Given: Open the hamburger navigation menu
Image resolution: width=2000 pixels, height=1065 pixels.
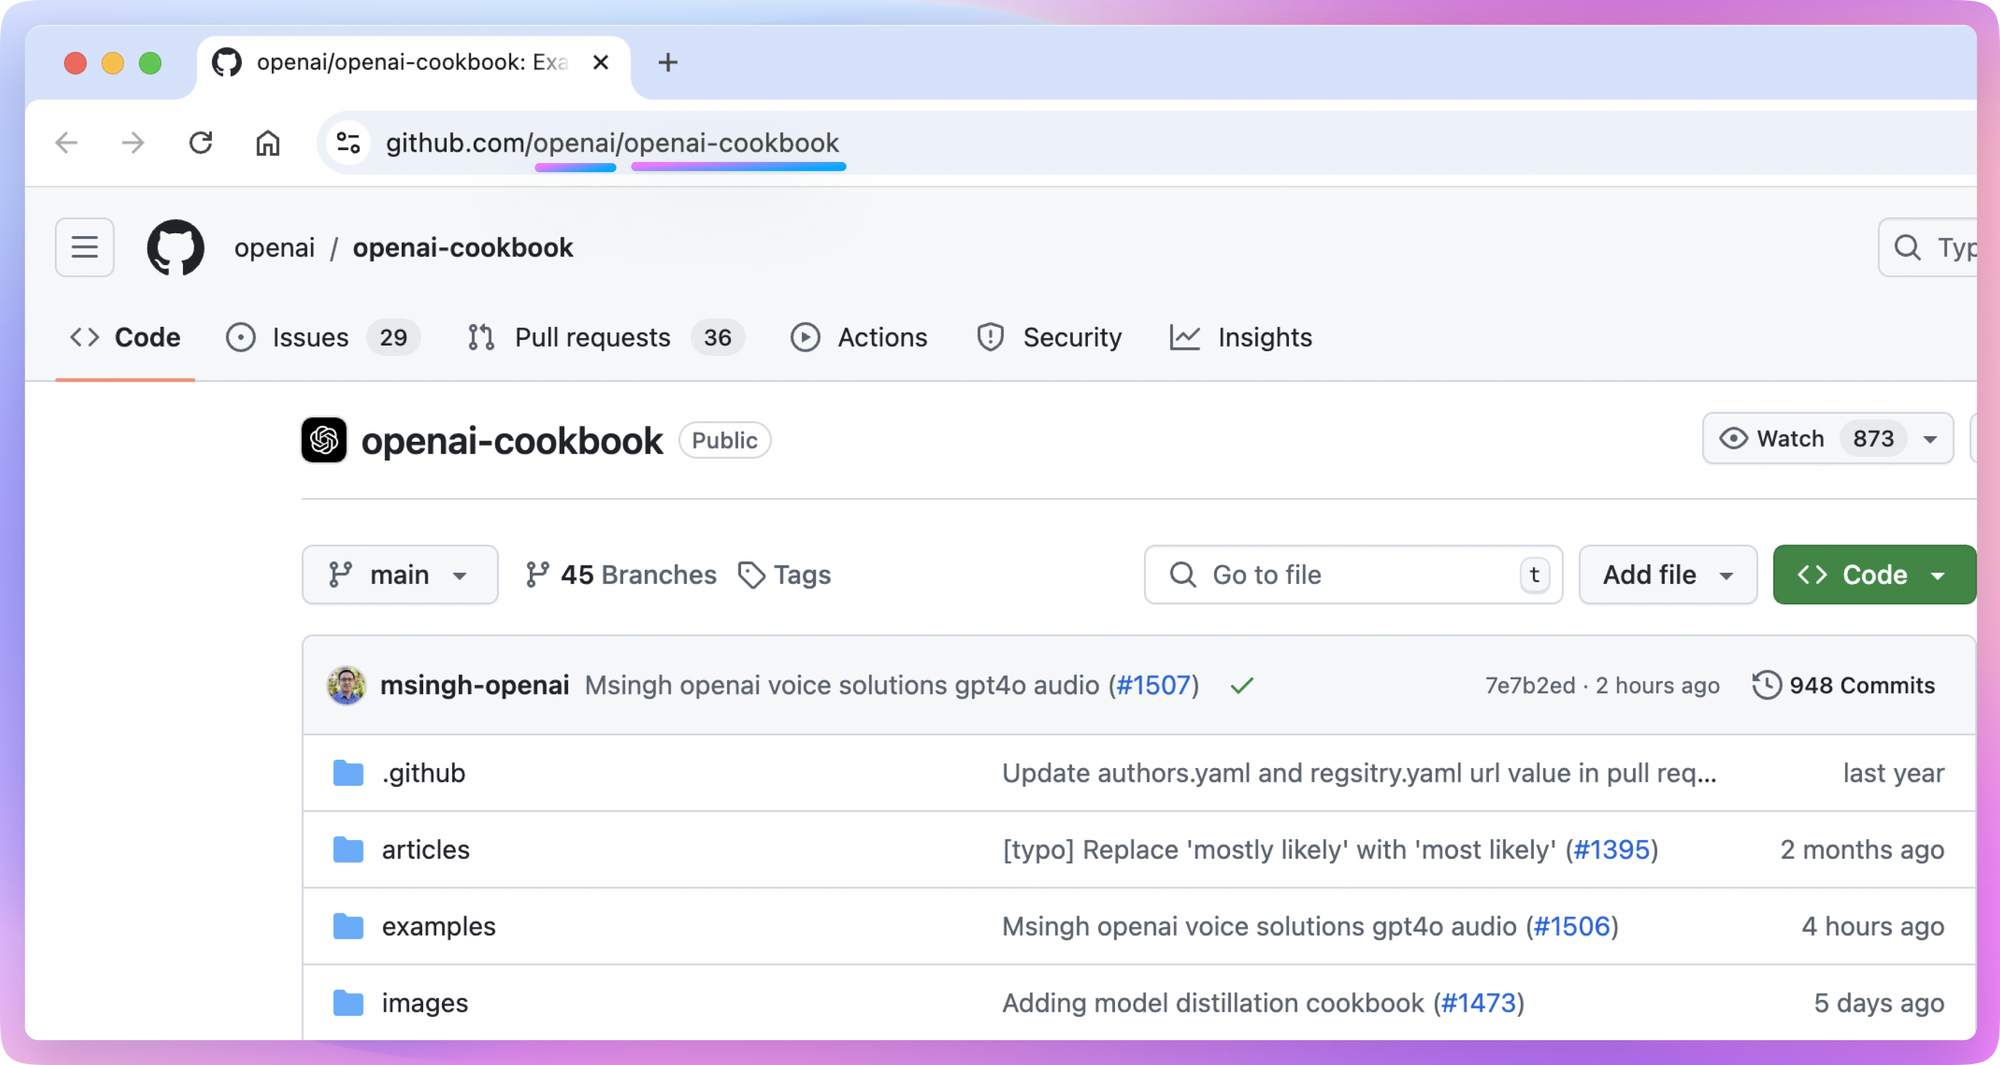Looking at the screenshot, I should point(85,247).
